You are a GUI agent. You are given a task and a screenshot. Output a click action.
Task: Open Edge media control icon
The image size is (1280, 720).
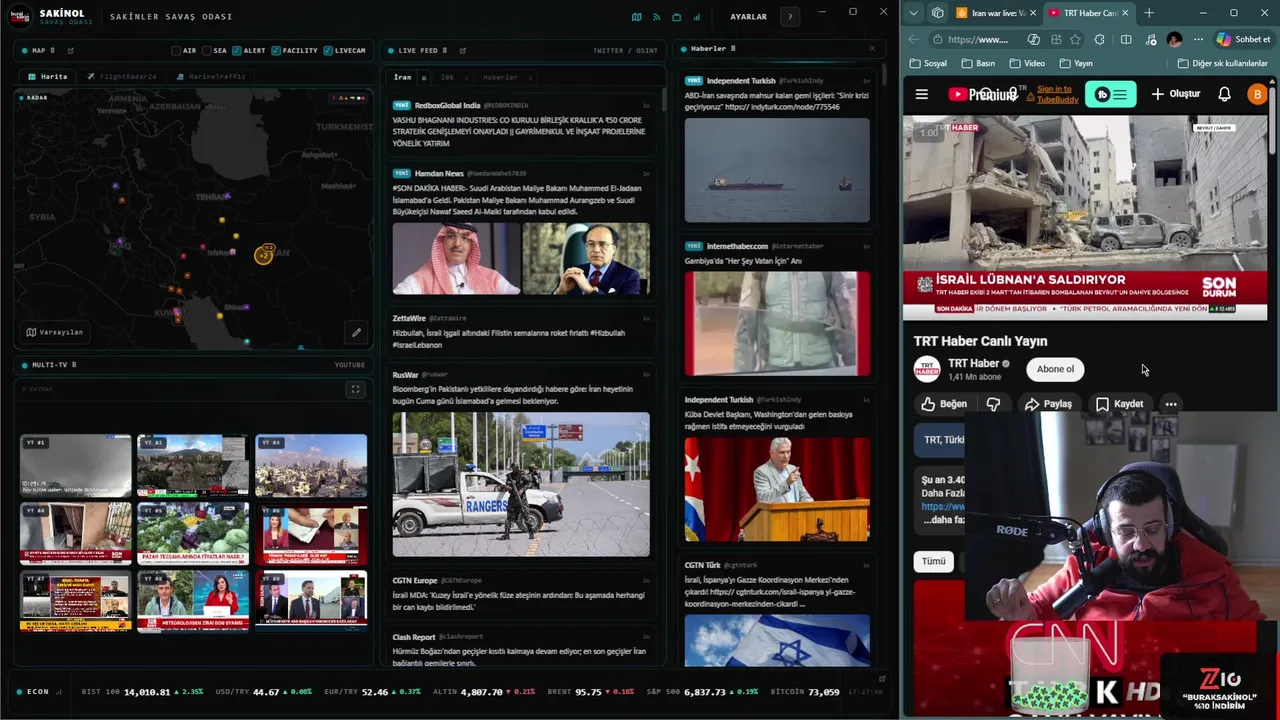1150,39
